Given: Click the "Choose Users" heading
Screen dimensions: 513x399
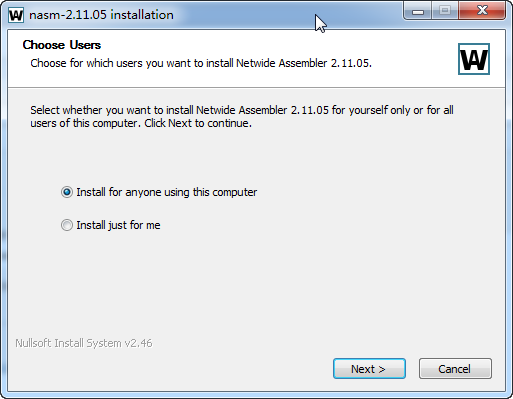Looking at the screenshot, I should (x=62, y=45).
